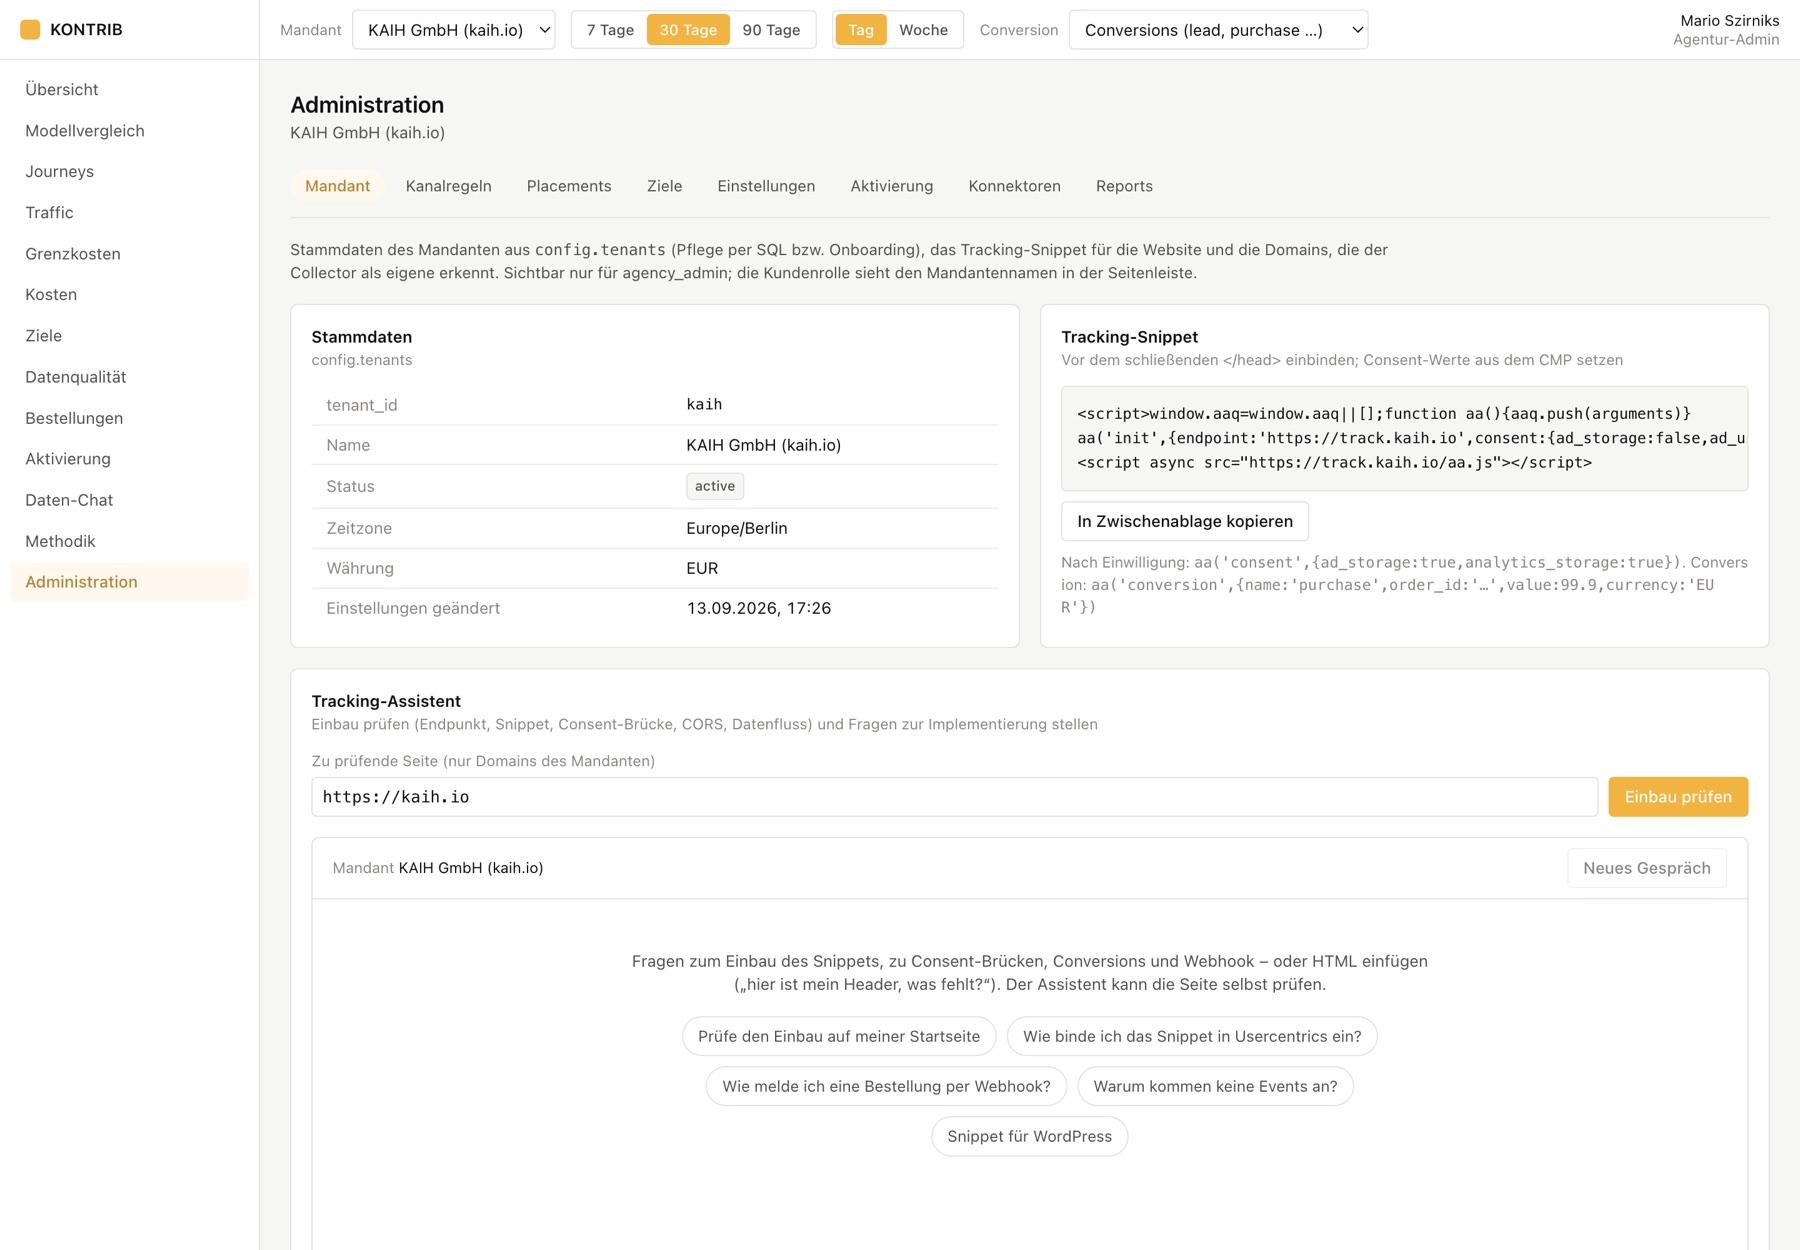Select the 7 Tage range
This screenshot has height=1250, width=1800.
tap(610, 30)
